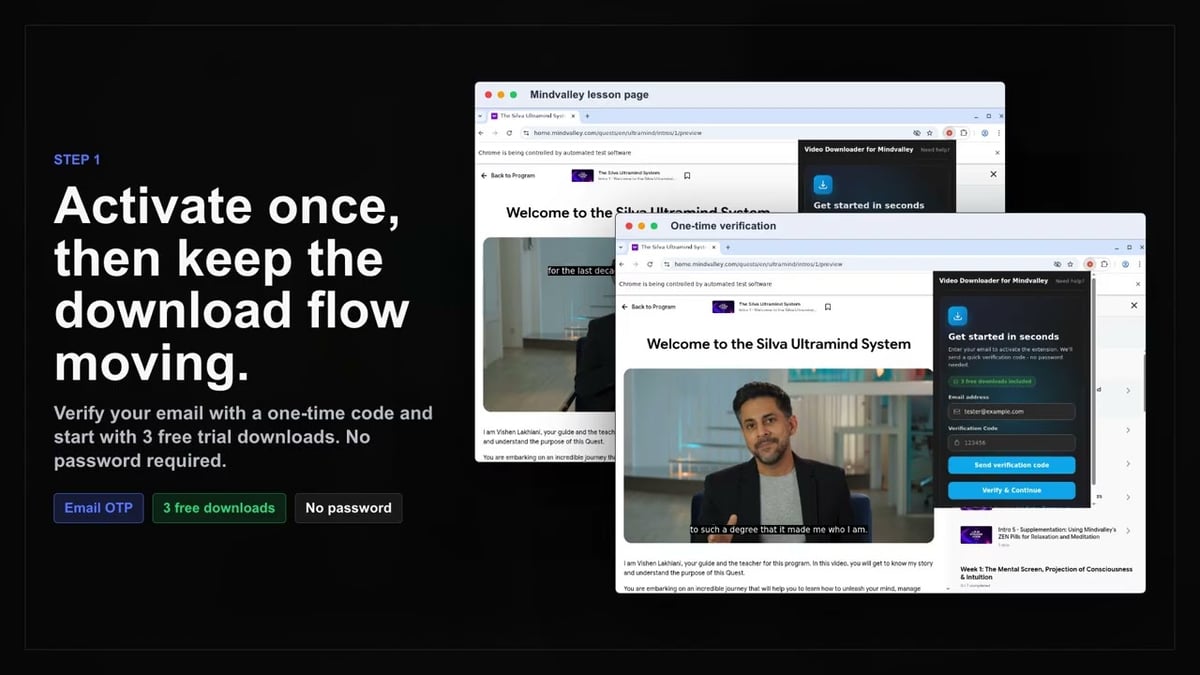The image size is (1200, 675).
Task: Click lesson bookmark icon in Mindvalley lesson page
Action: pos(687,175)
